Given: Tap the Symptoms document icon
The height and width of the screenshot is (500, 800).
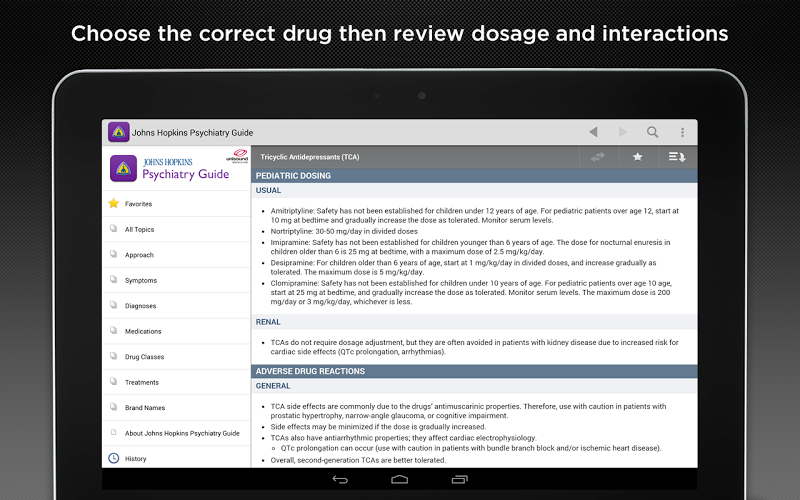Looking at the screenshot, I should 114,280.
